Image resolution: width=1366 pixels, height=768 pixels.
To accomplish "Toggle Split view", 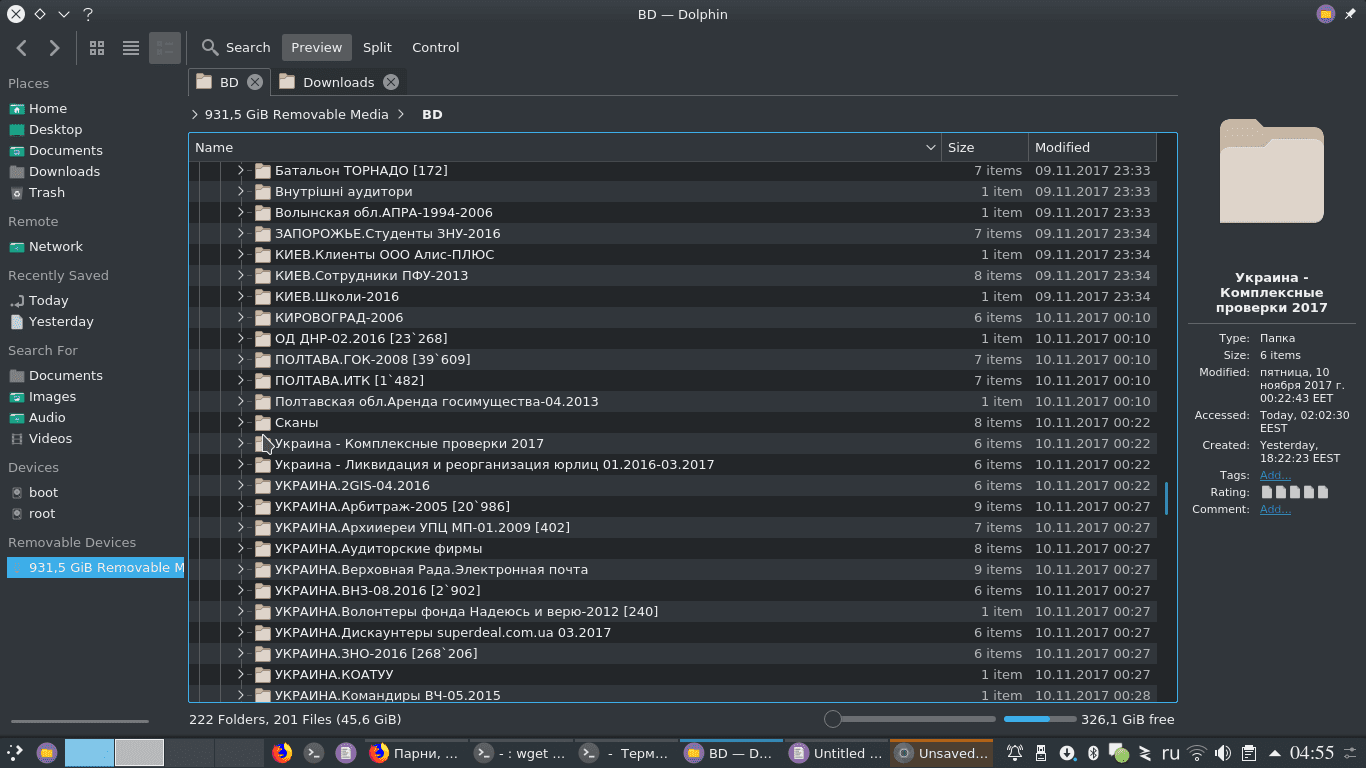I will pos(377,47).
